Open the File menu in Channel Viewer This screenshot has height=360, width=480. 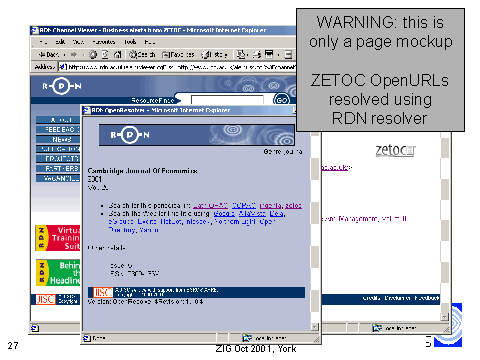43,42
